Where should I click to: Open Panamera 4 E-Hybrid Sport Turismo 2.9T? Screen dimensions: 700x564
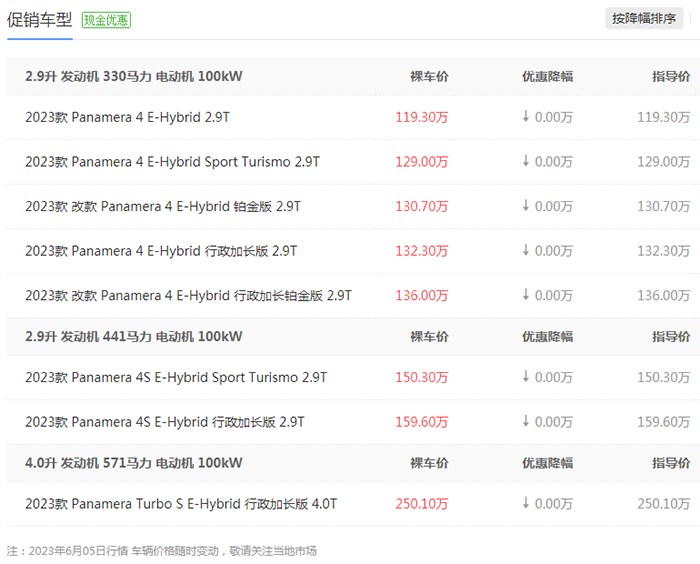click(173, 162)
